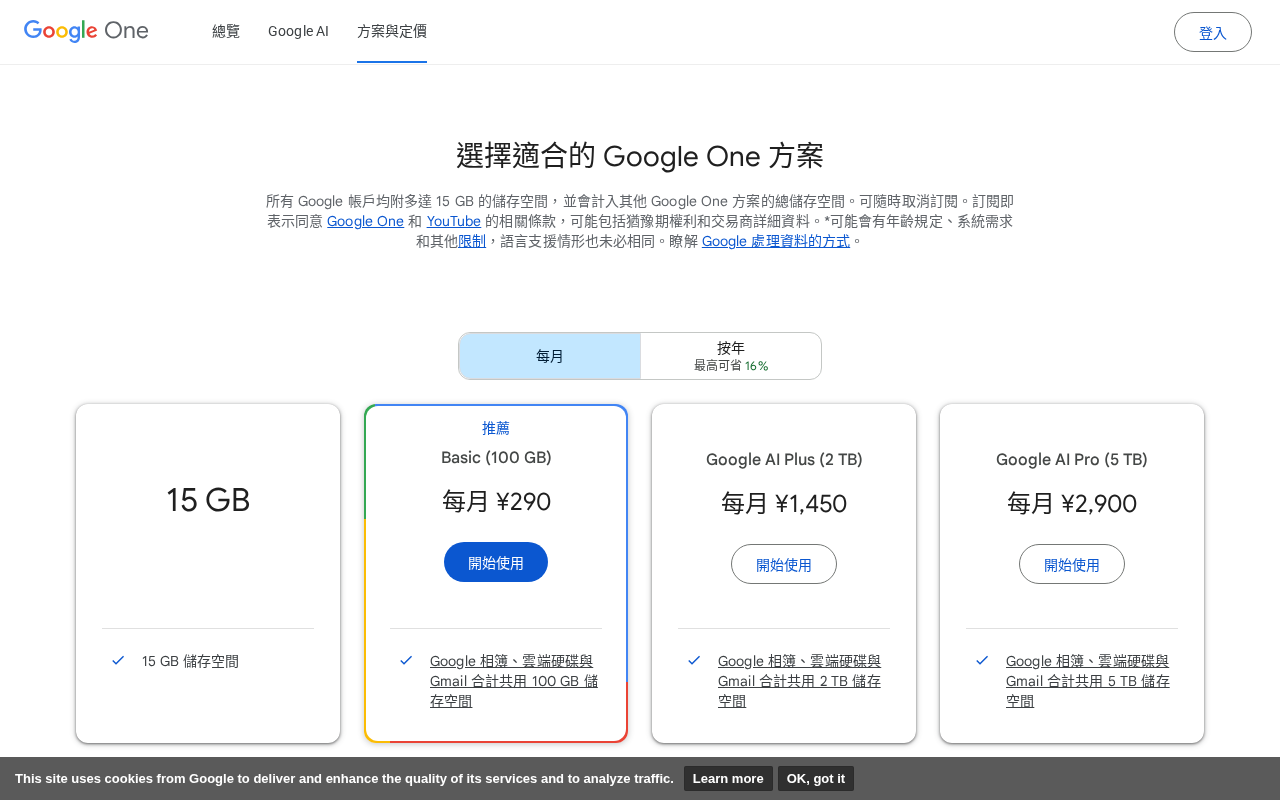This screenshot has width=1280, height=800.
Task: Click the 15 GB 儲存空間 feature text
Action: click(190, 661)
